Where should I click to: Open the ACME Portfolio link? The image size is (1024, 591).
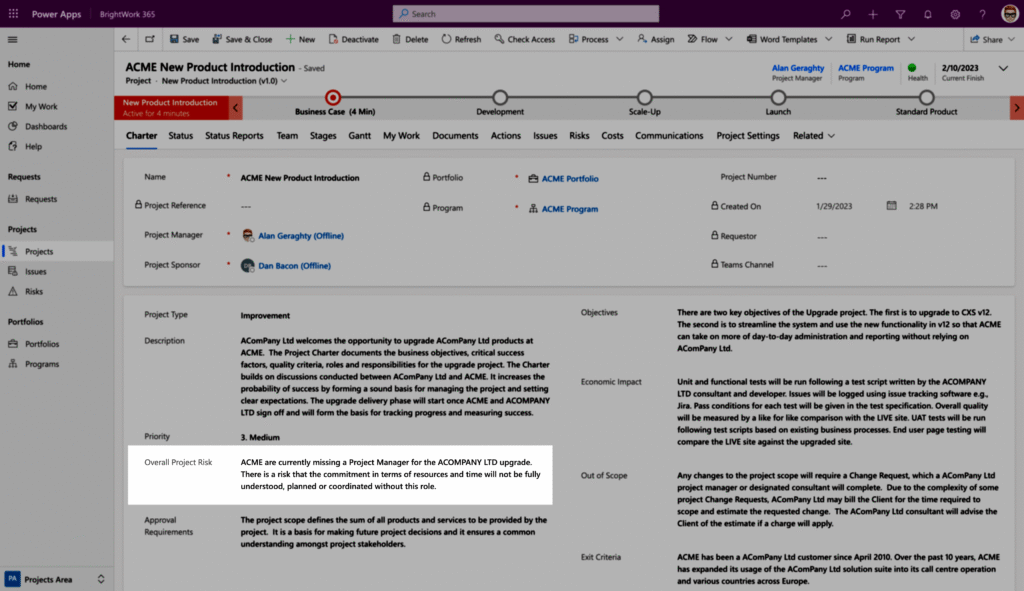[570, 178]
